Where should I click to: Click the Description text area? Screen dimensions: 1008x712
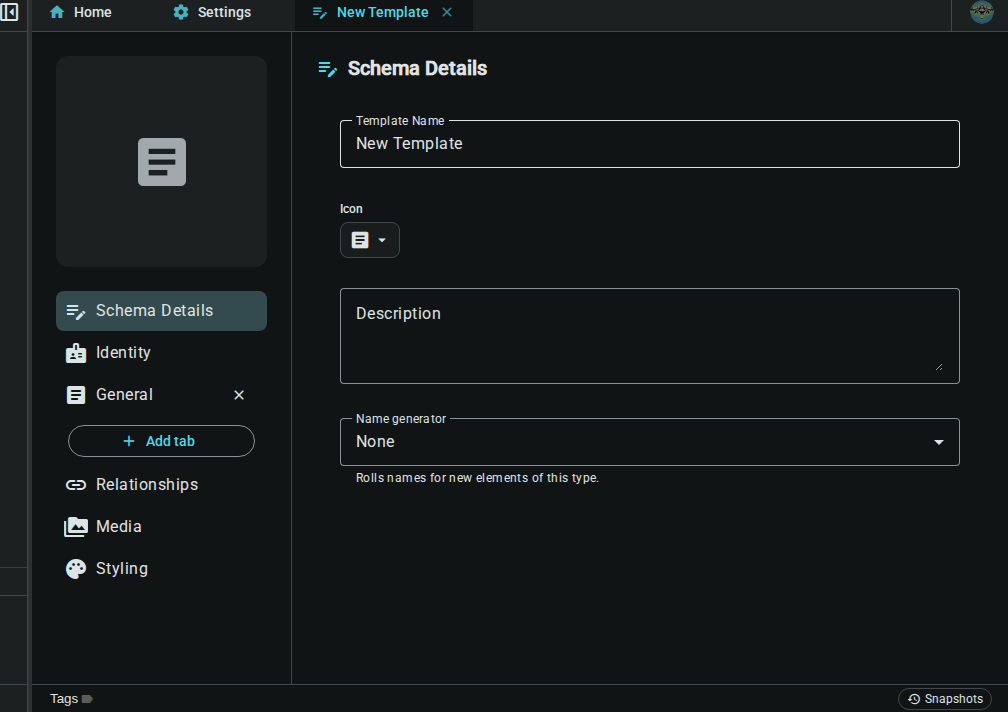[649, 336]
